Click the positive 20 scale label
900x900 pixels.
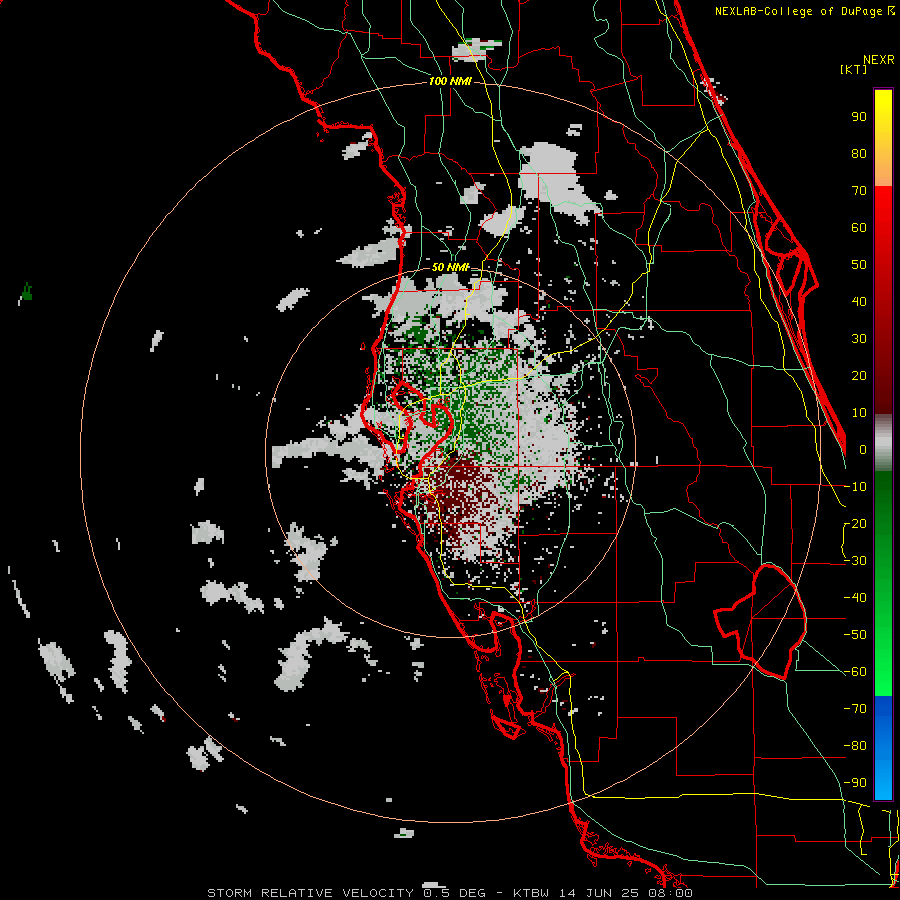(859, 375)
